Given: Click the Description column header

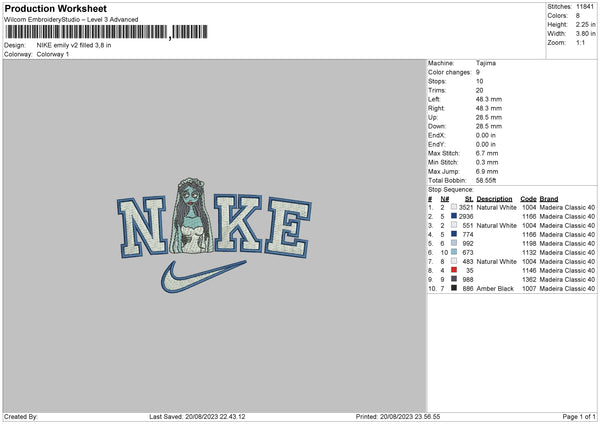Looking at the screenshot, I should point(494,199).
